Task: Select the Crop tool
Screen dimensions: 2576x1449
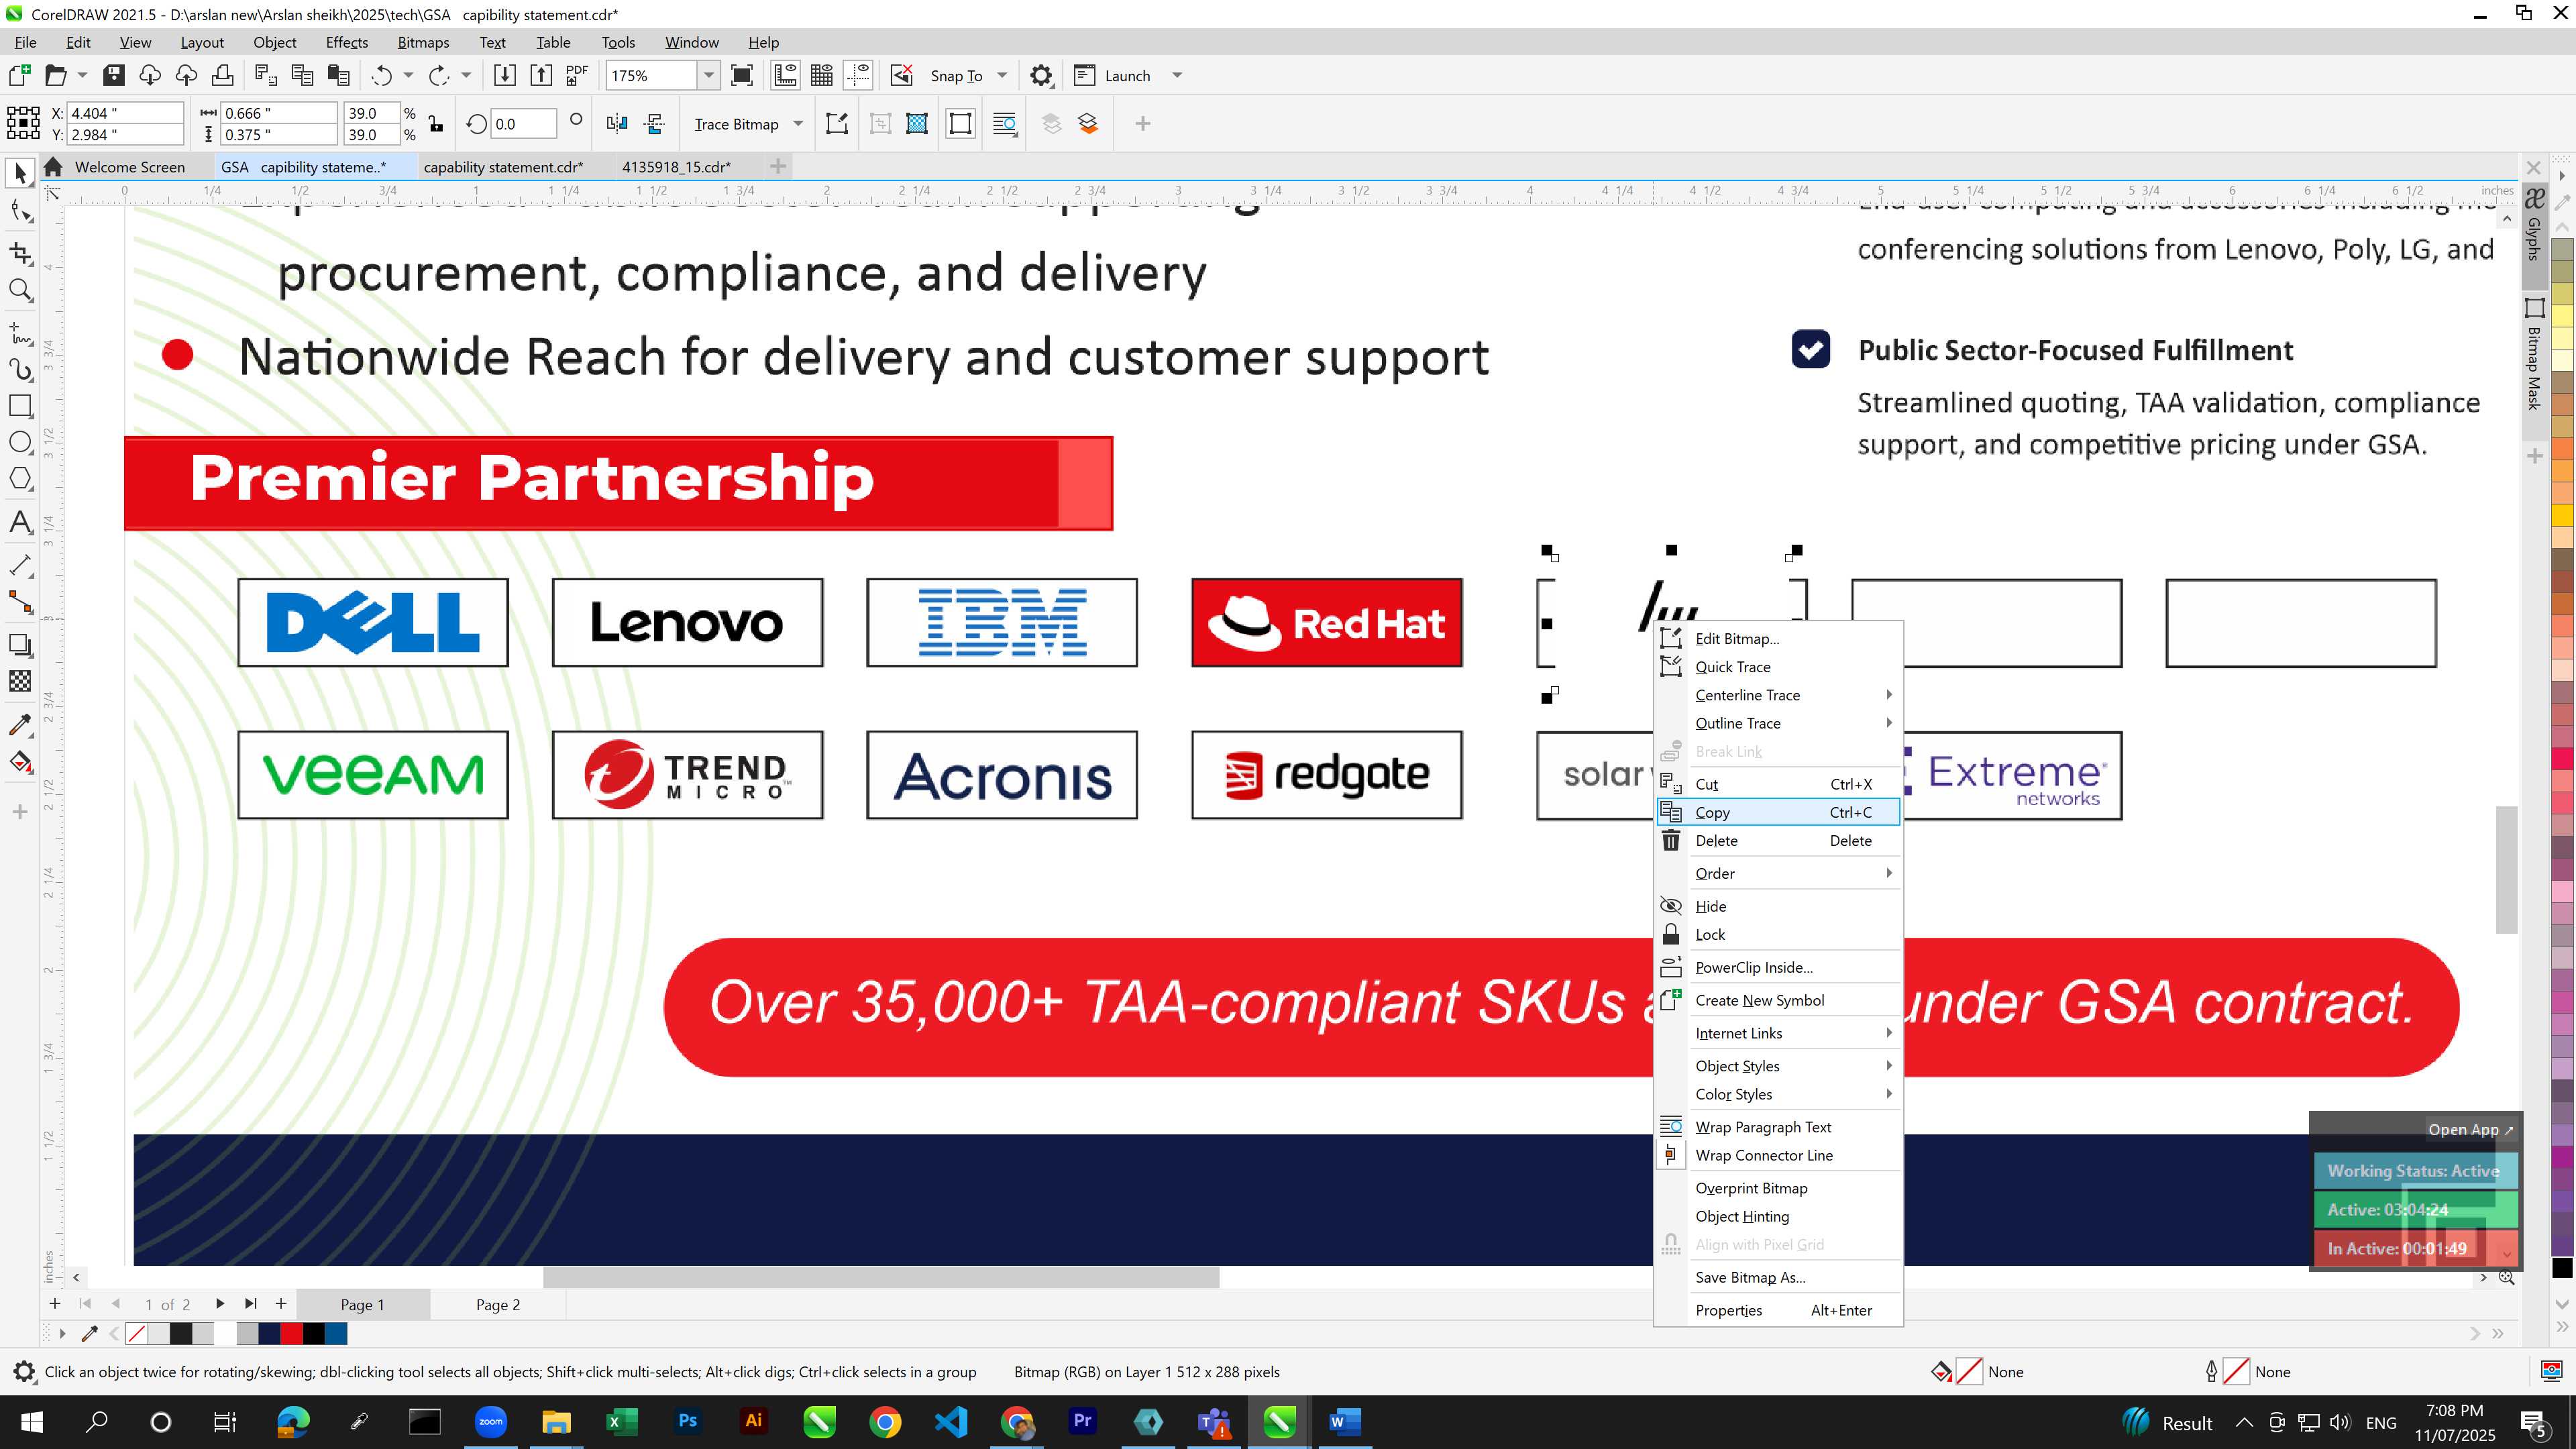Action: (20, 253)
